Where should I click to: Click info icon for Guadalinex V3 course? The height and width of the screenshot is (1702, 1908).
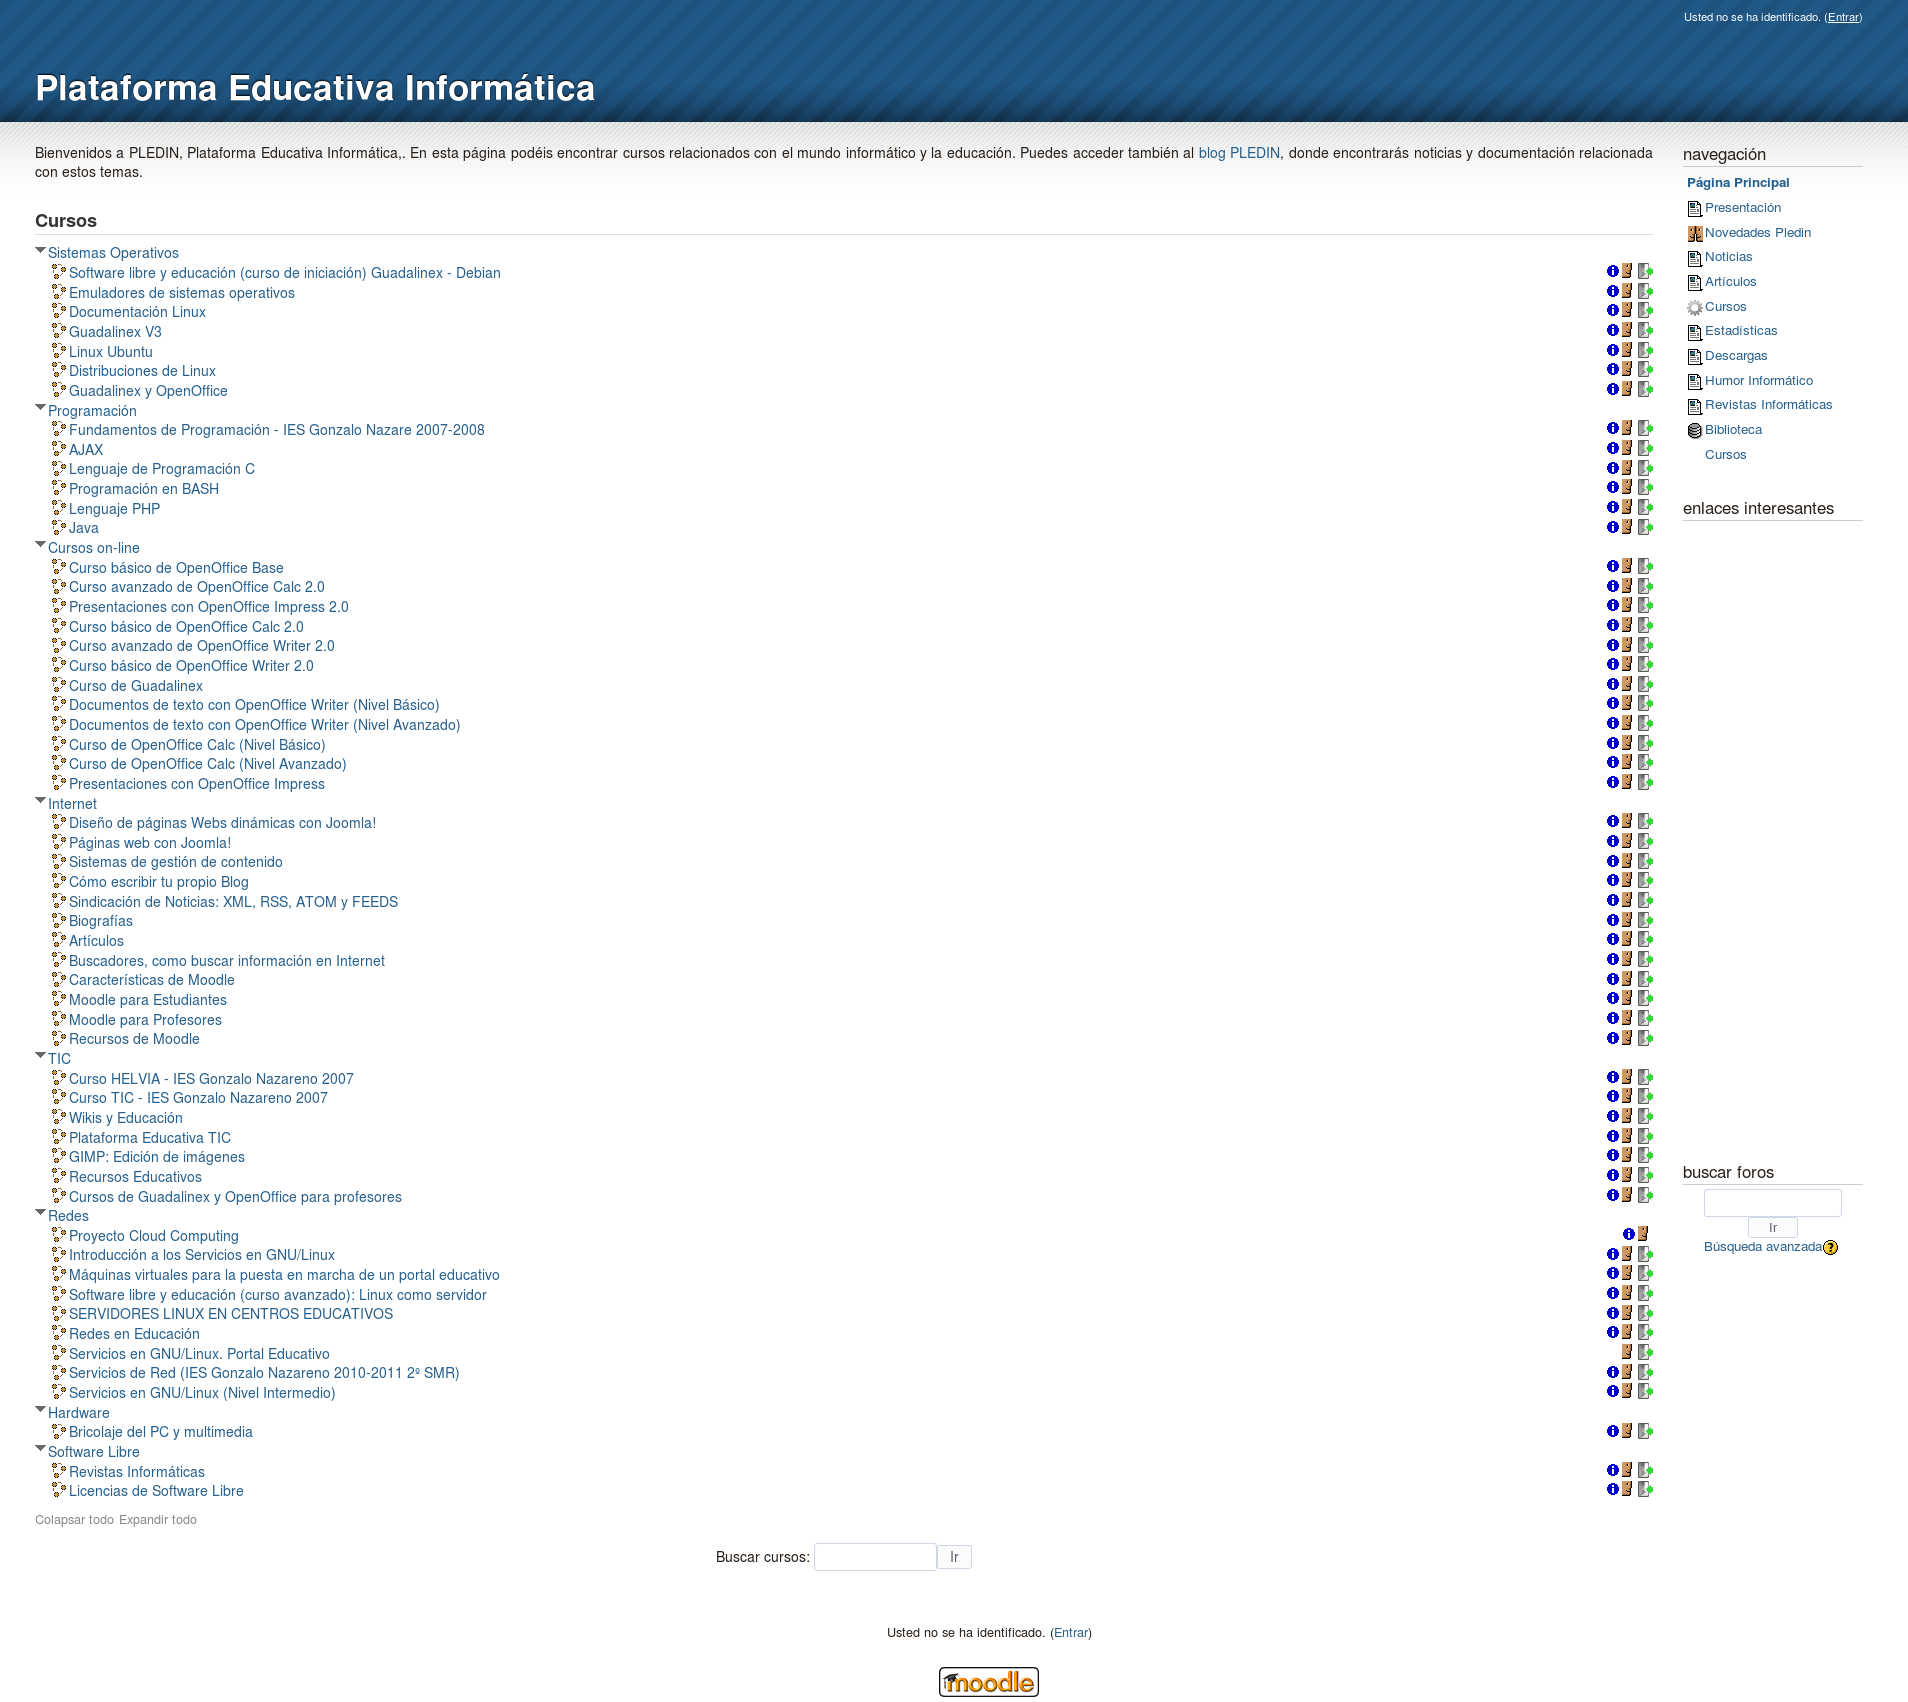(x=1612, y=331)
